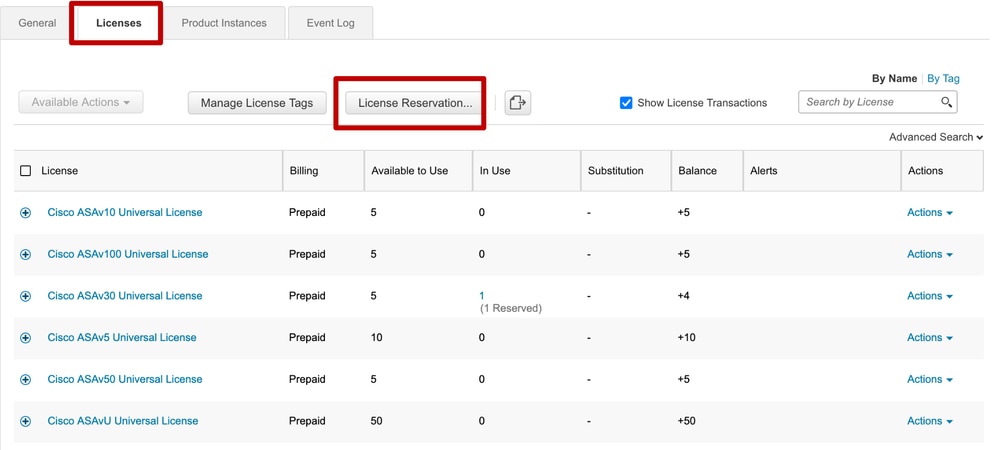Switch to the General tab
Image resolution: width=999 pixels, height=450 pixels.
(37, 23)
